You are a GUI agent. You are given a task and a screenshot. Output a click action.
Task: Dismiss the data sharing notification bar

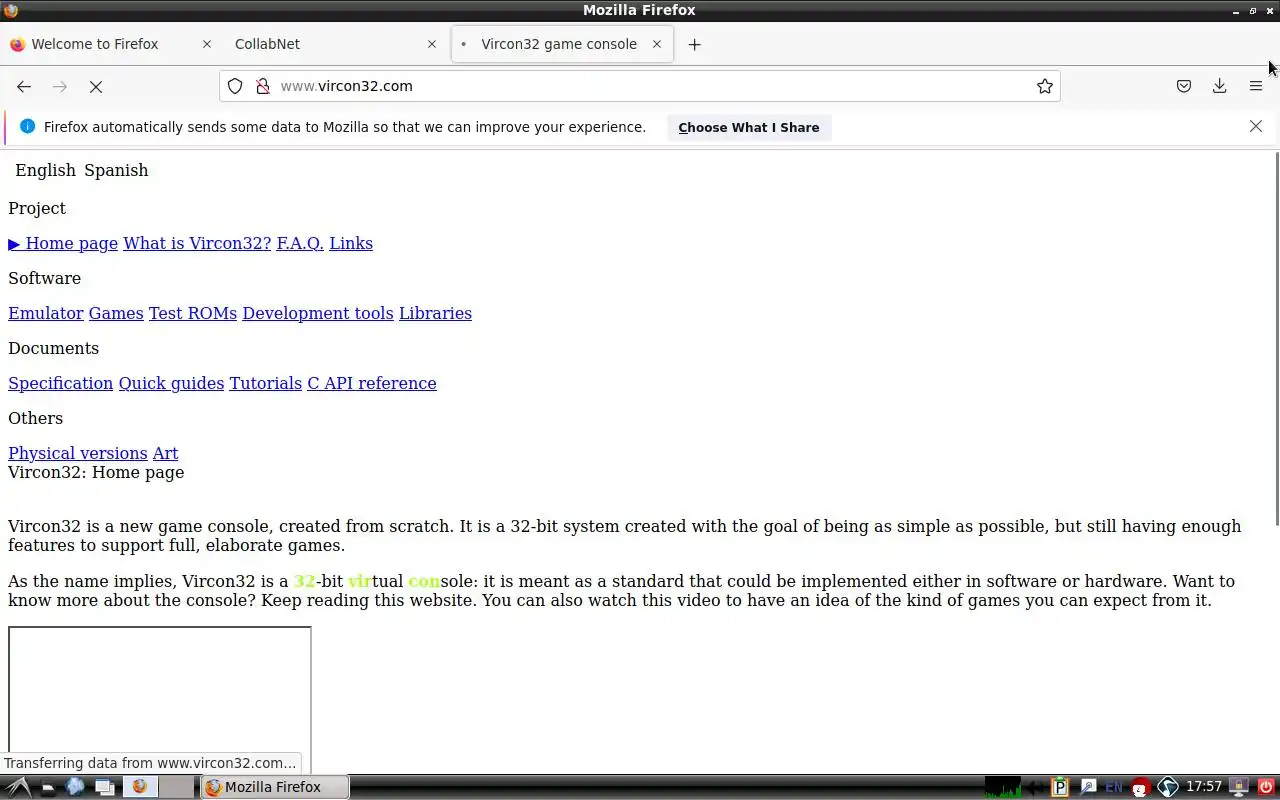click(1256, 127)
